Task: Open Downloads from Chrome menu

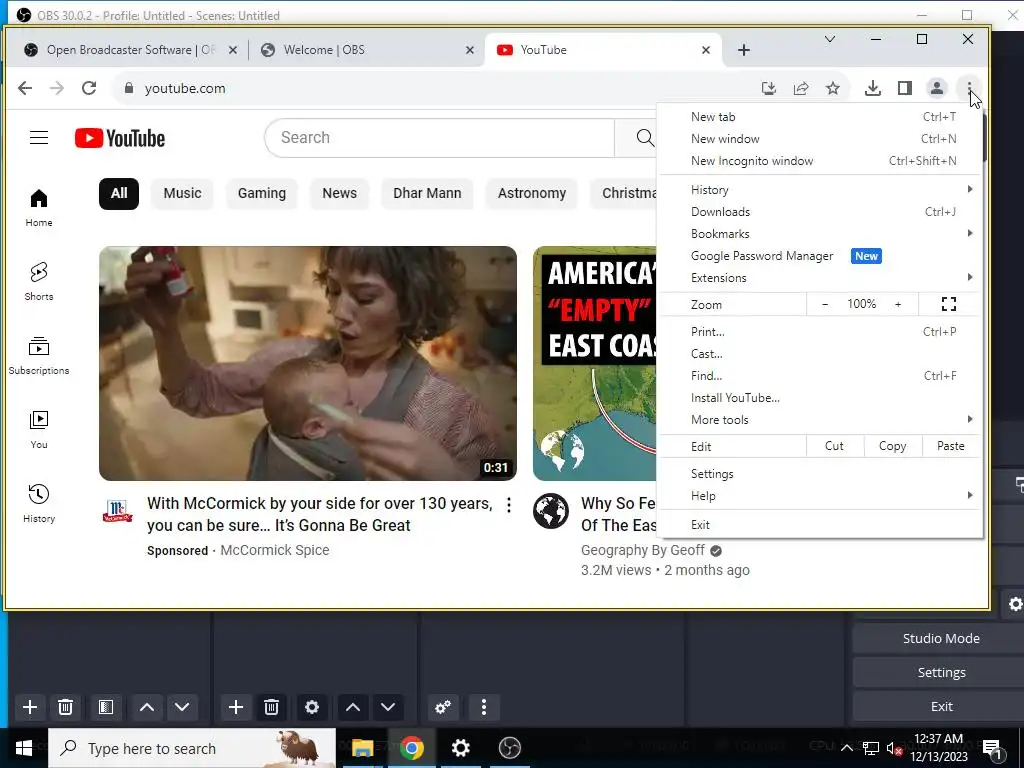Action: tap(820, 212)
